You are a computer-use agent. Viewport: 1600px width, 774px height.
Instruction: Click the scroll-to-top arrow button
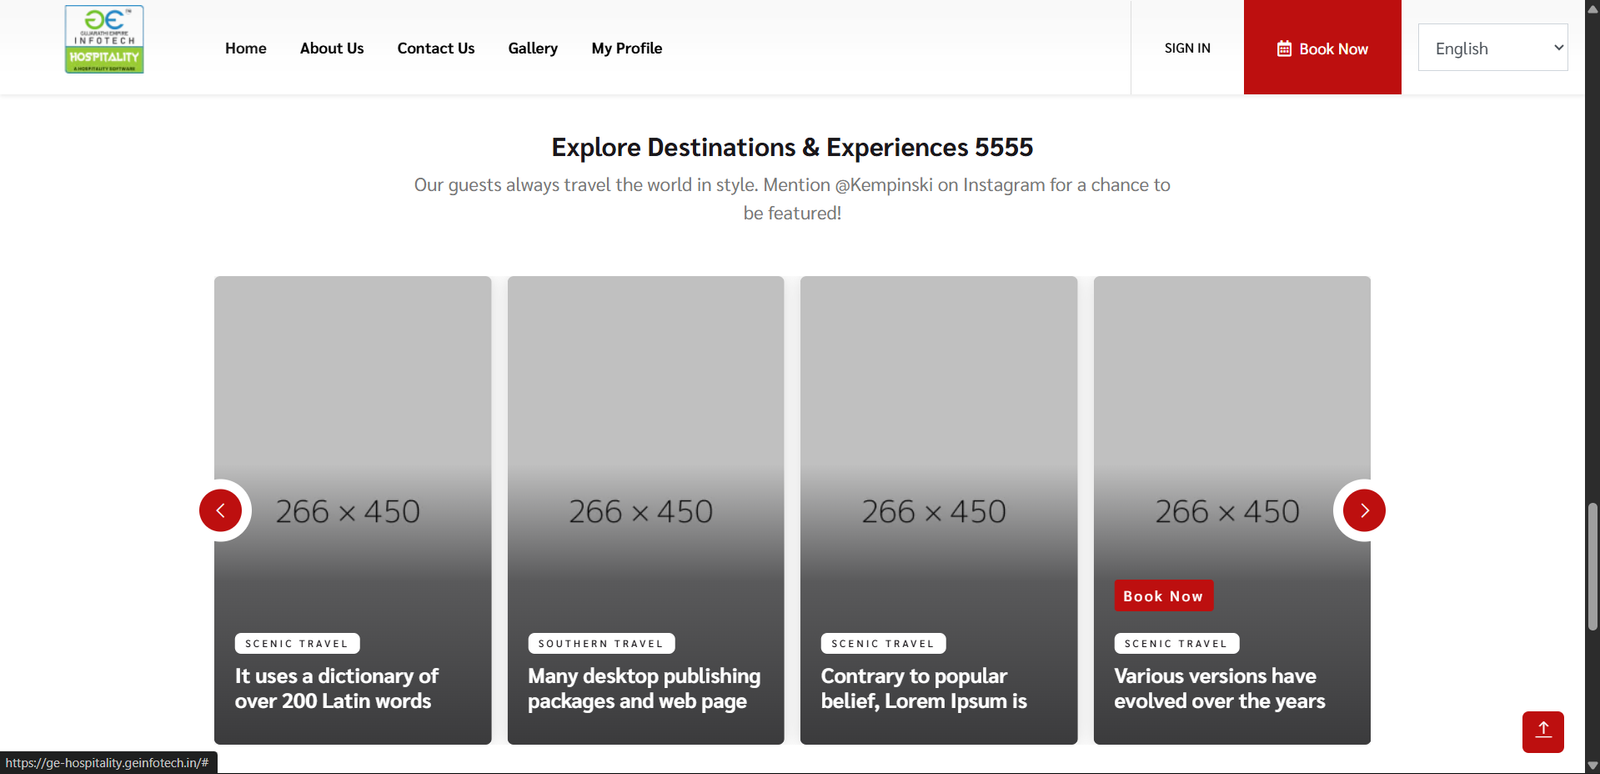point(1542,731)
